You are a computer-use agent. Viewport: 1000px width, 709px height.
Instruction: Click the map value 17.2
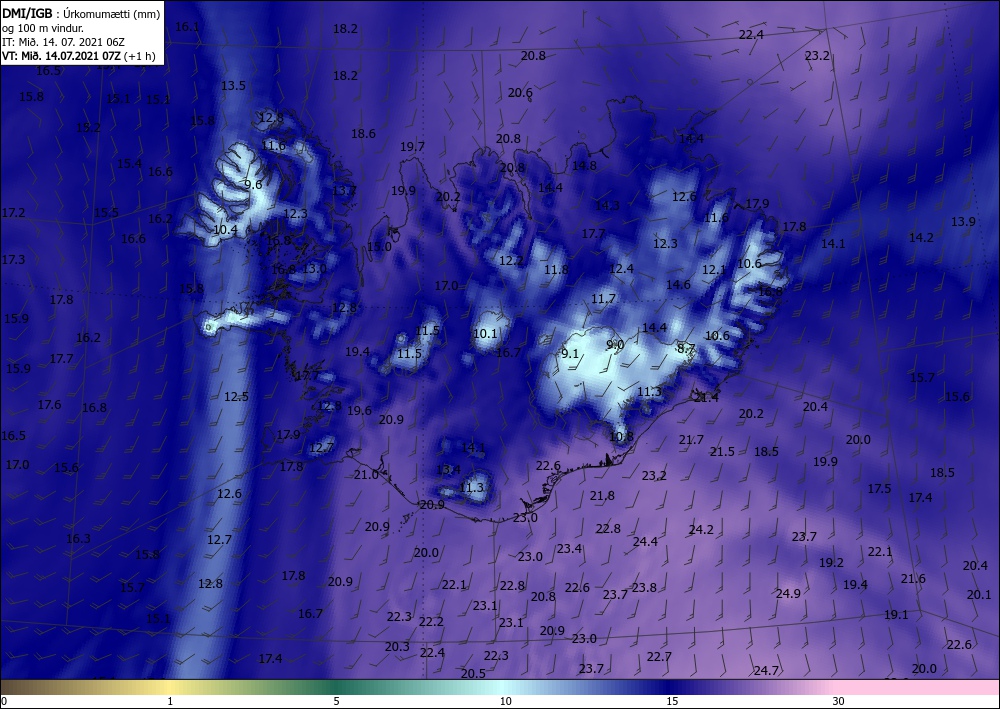pos(13,212)
